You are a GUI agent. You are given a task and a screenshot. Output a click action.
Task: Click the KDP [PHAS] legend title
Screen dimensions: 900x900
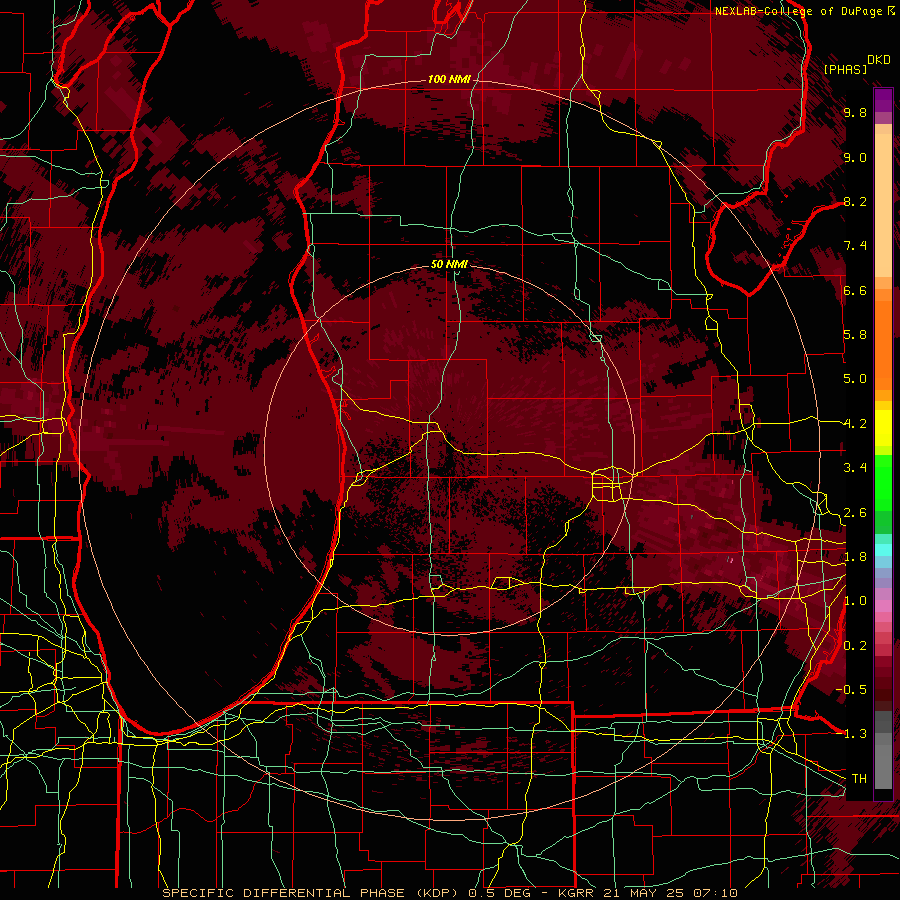tap(856, 64)
